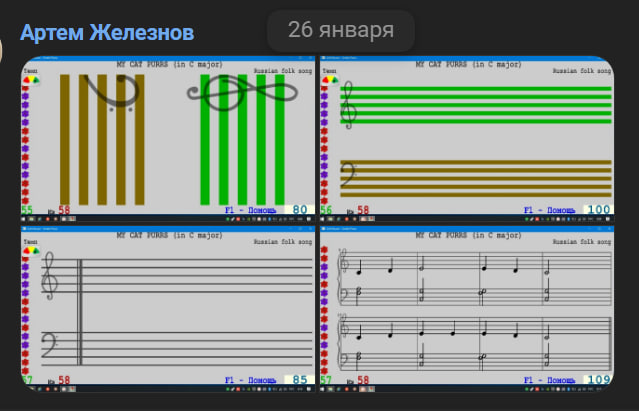
Task: Click F1 - Помощь in the top-left image
Action: coord(250,211)
